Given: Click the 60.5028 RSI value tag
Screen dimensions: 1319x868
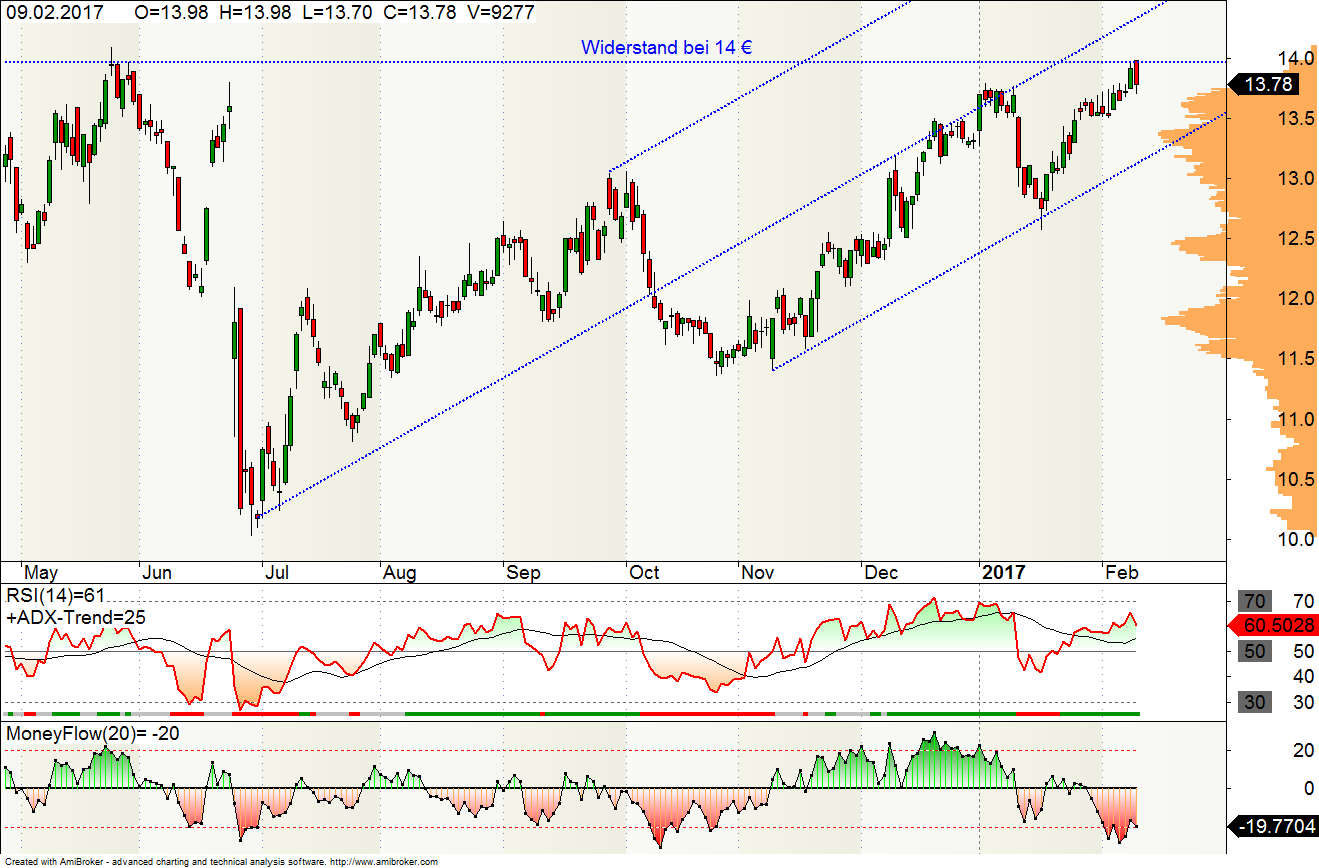Looking at the screenshot, I should (x=1272, y=625).
